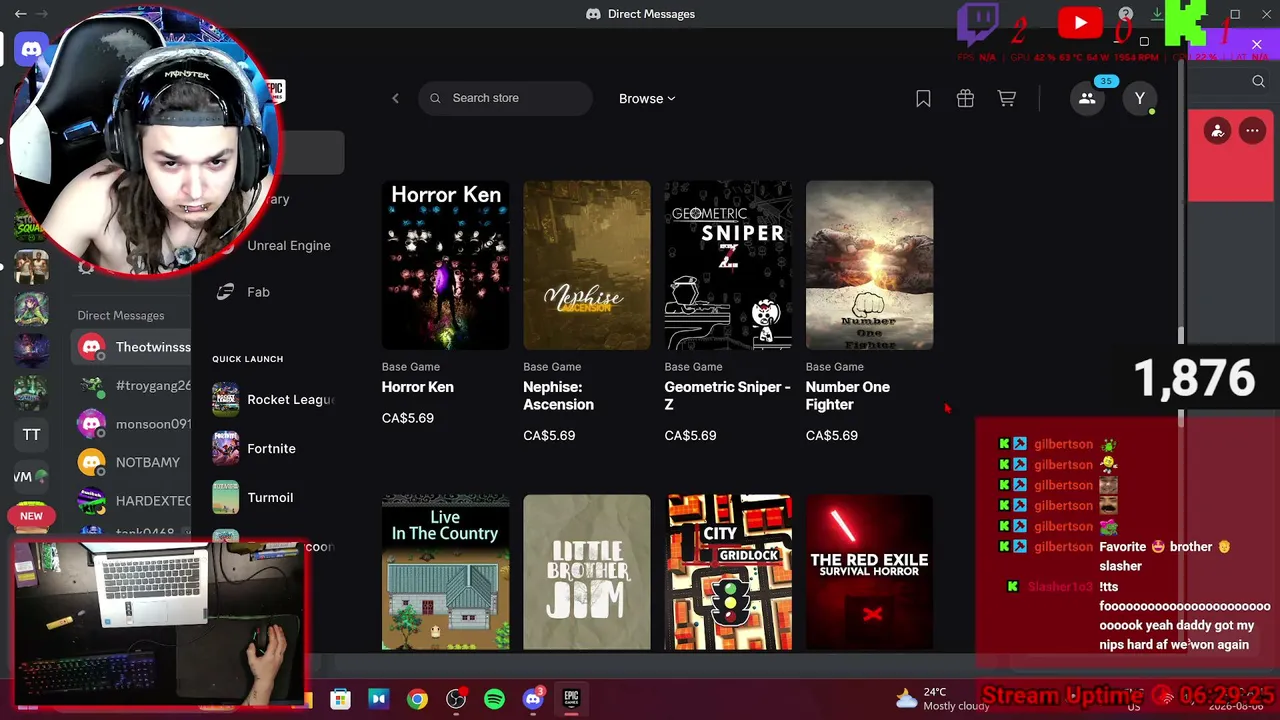Open The Red Exile cover

[870, 572]
